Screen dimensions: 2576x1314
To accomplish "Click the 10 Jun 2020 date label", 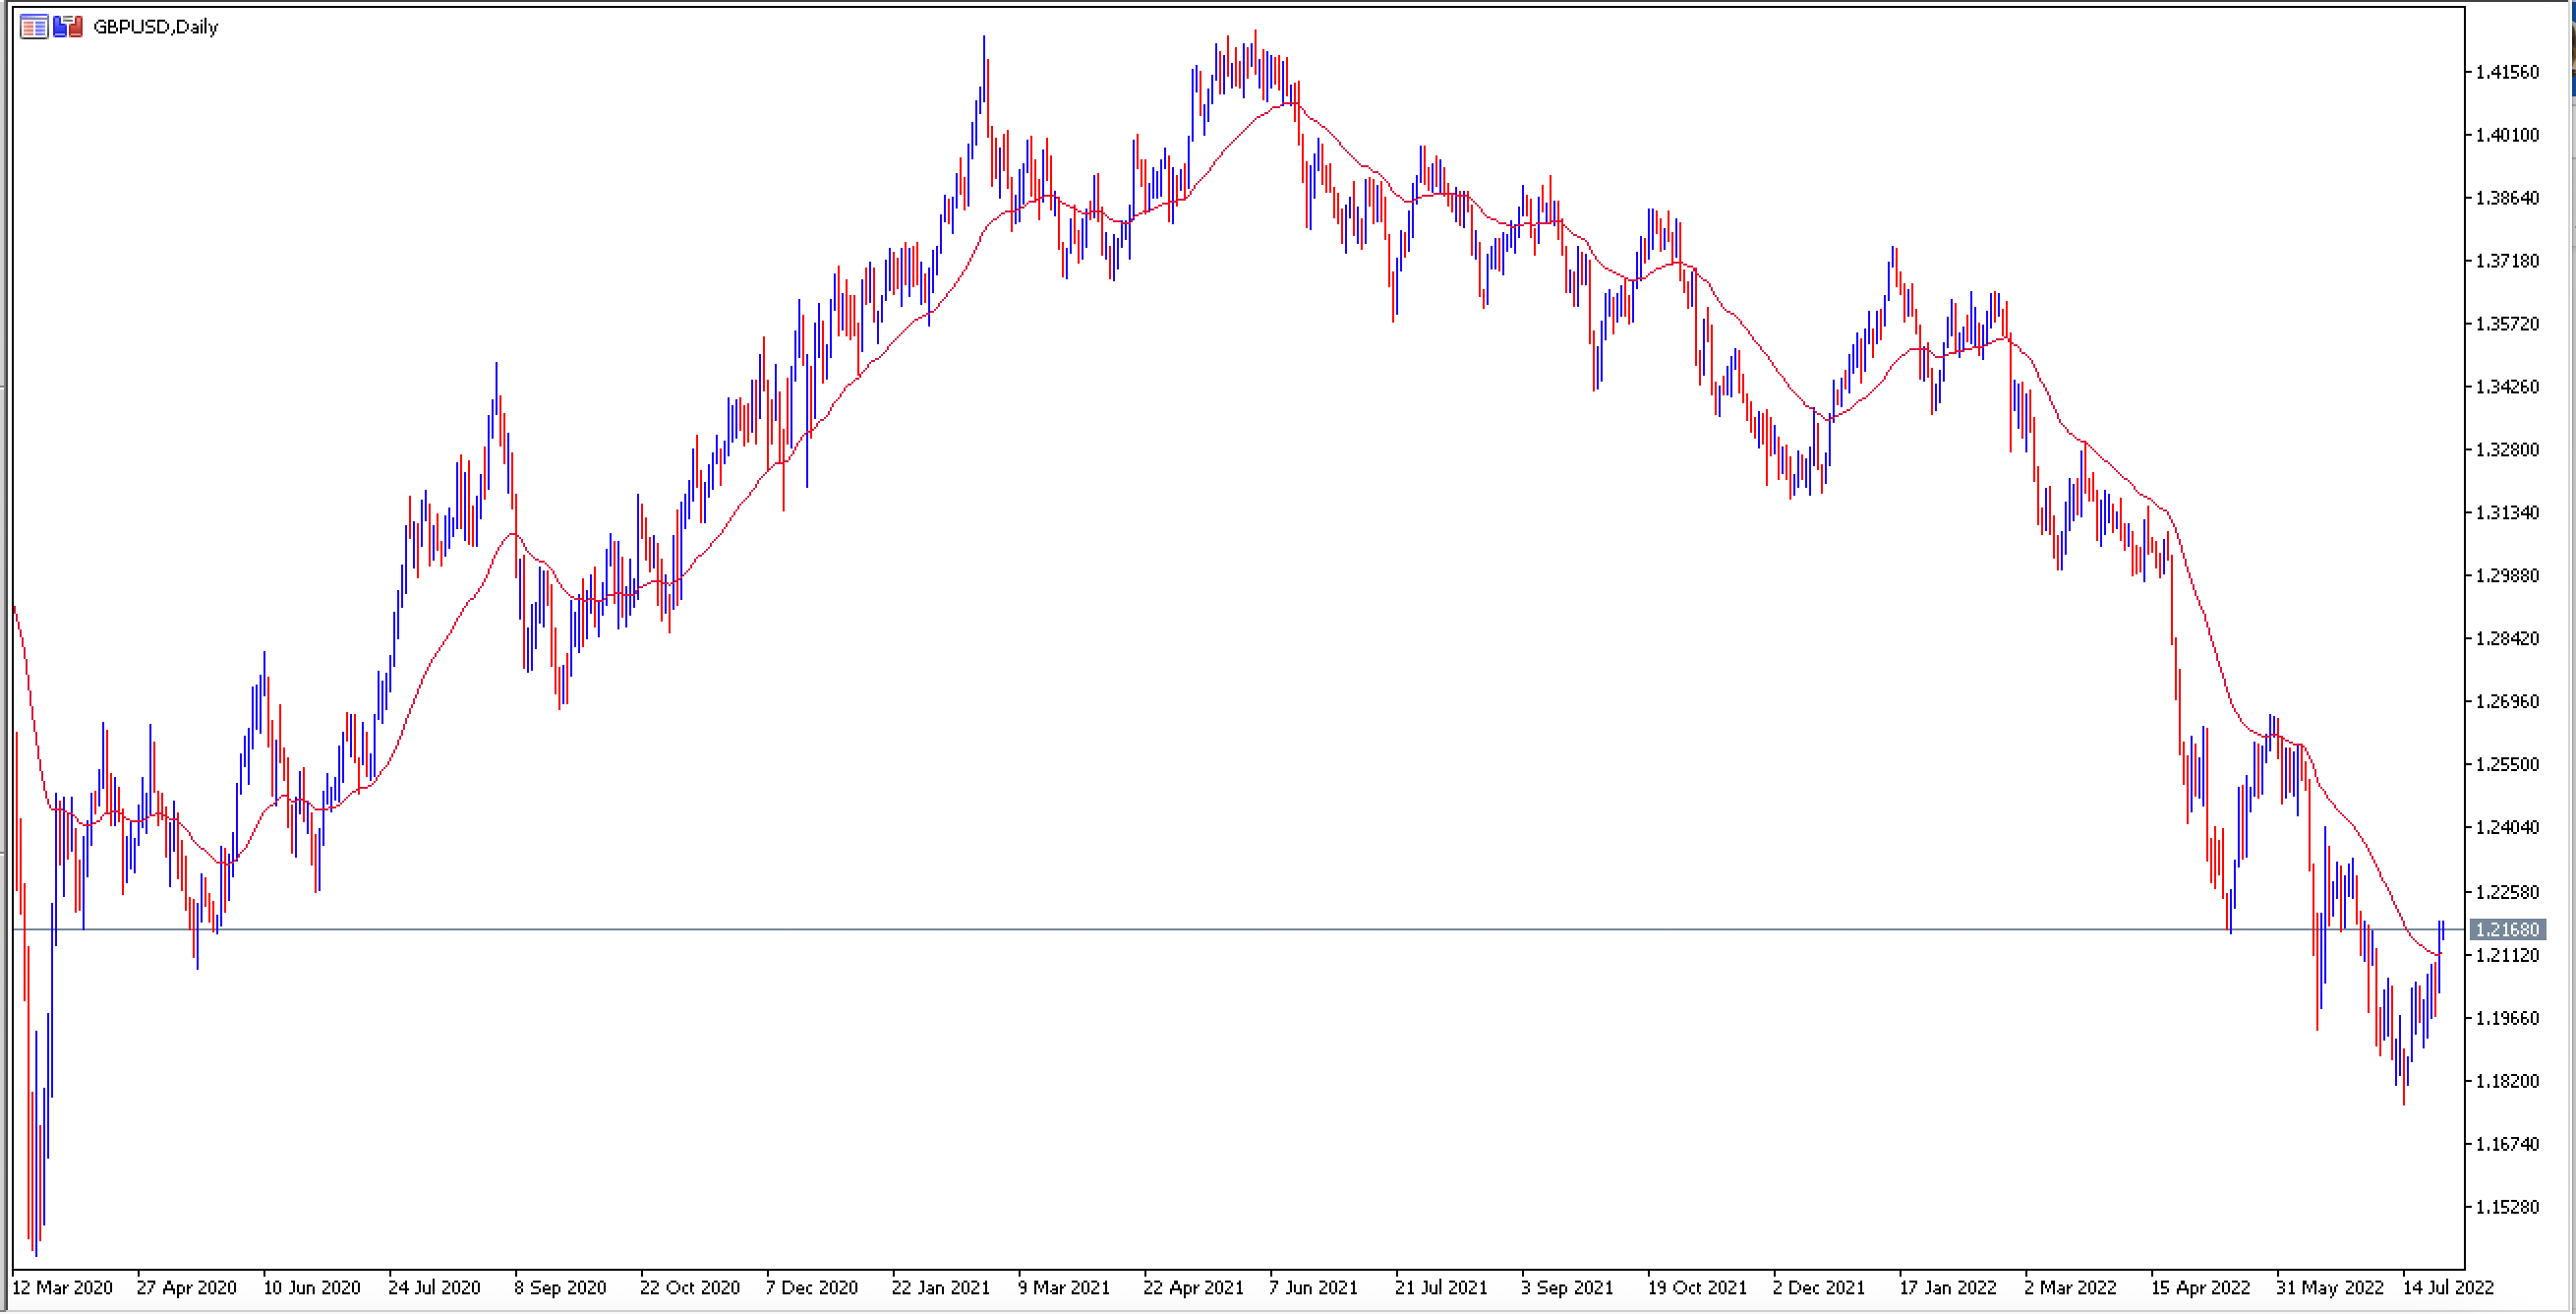I will click(312, 1289).
